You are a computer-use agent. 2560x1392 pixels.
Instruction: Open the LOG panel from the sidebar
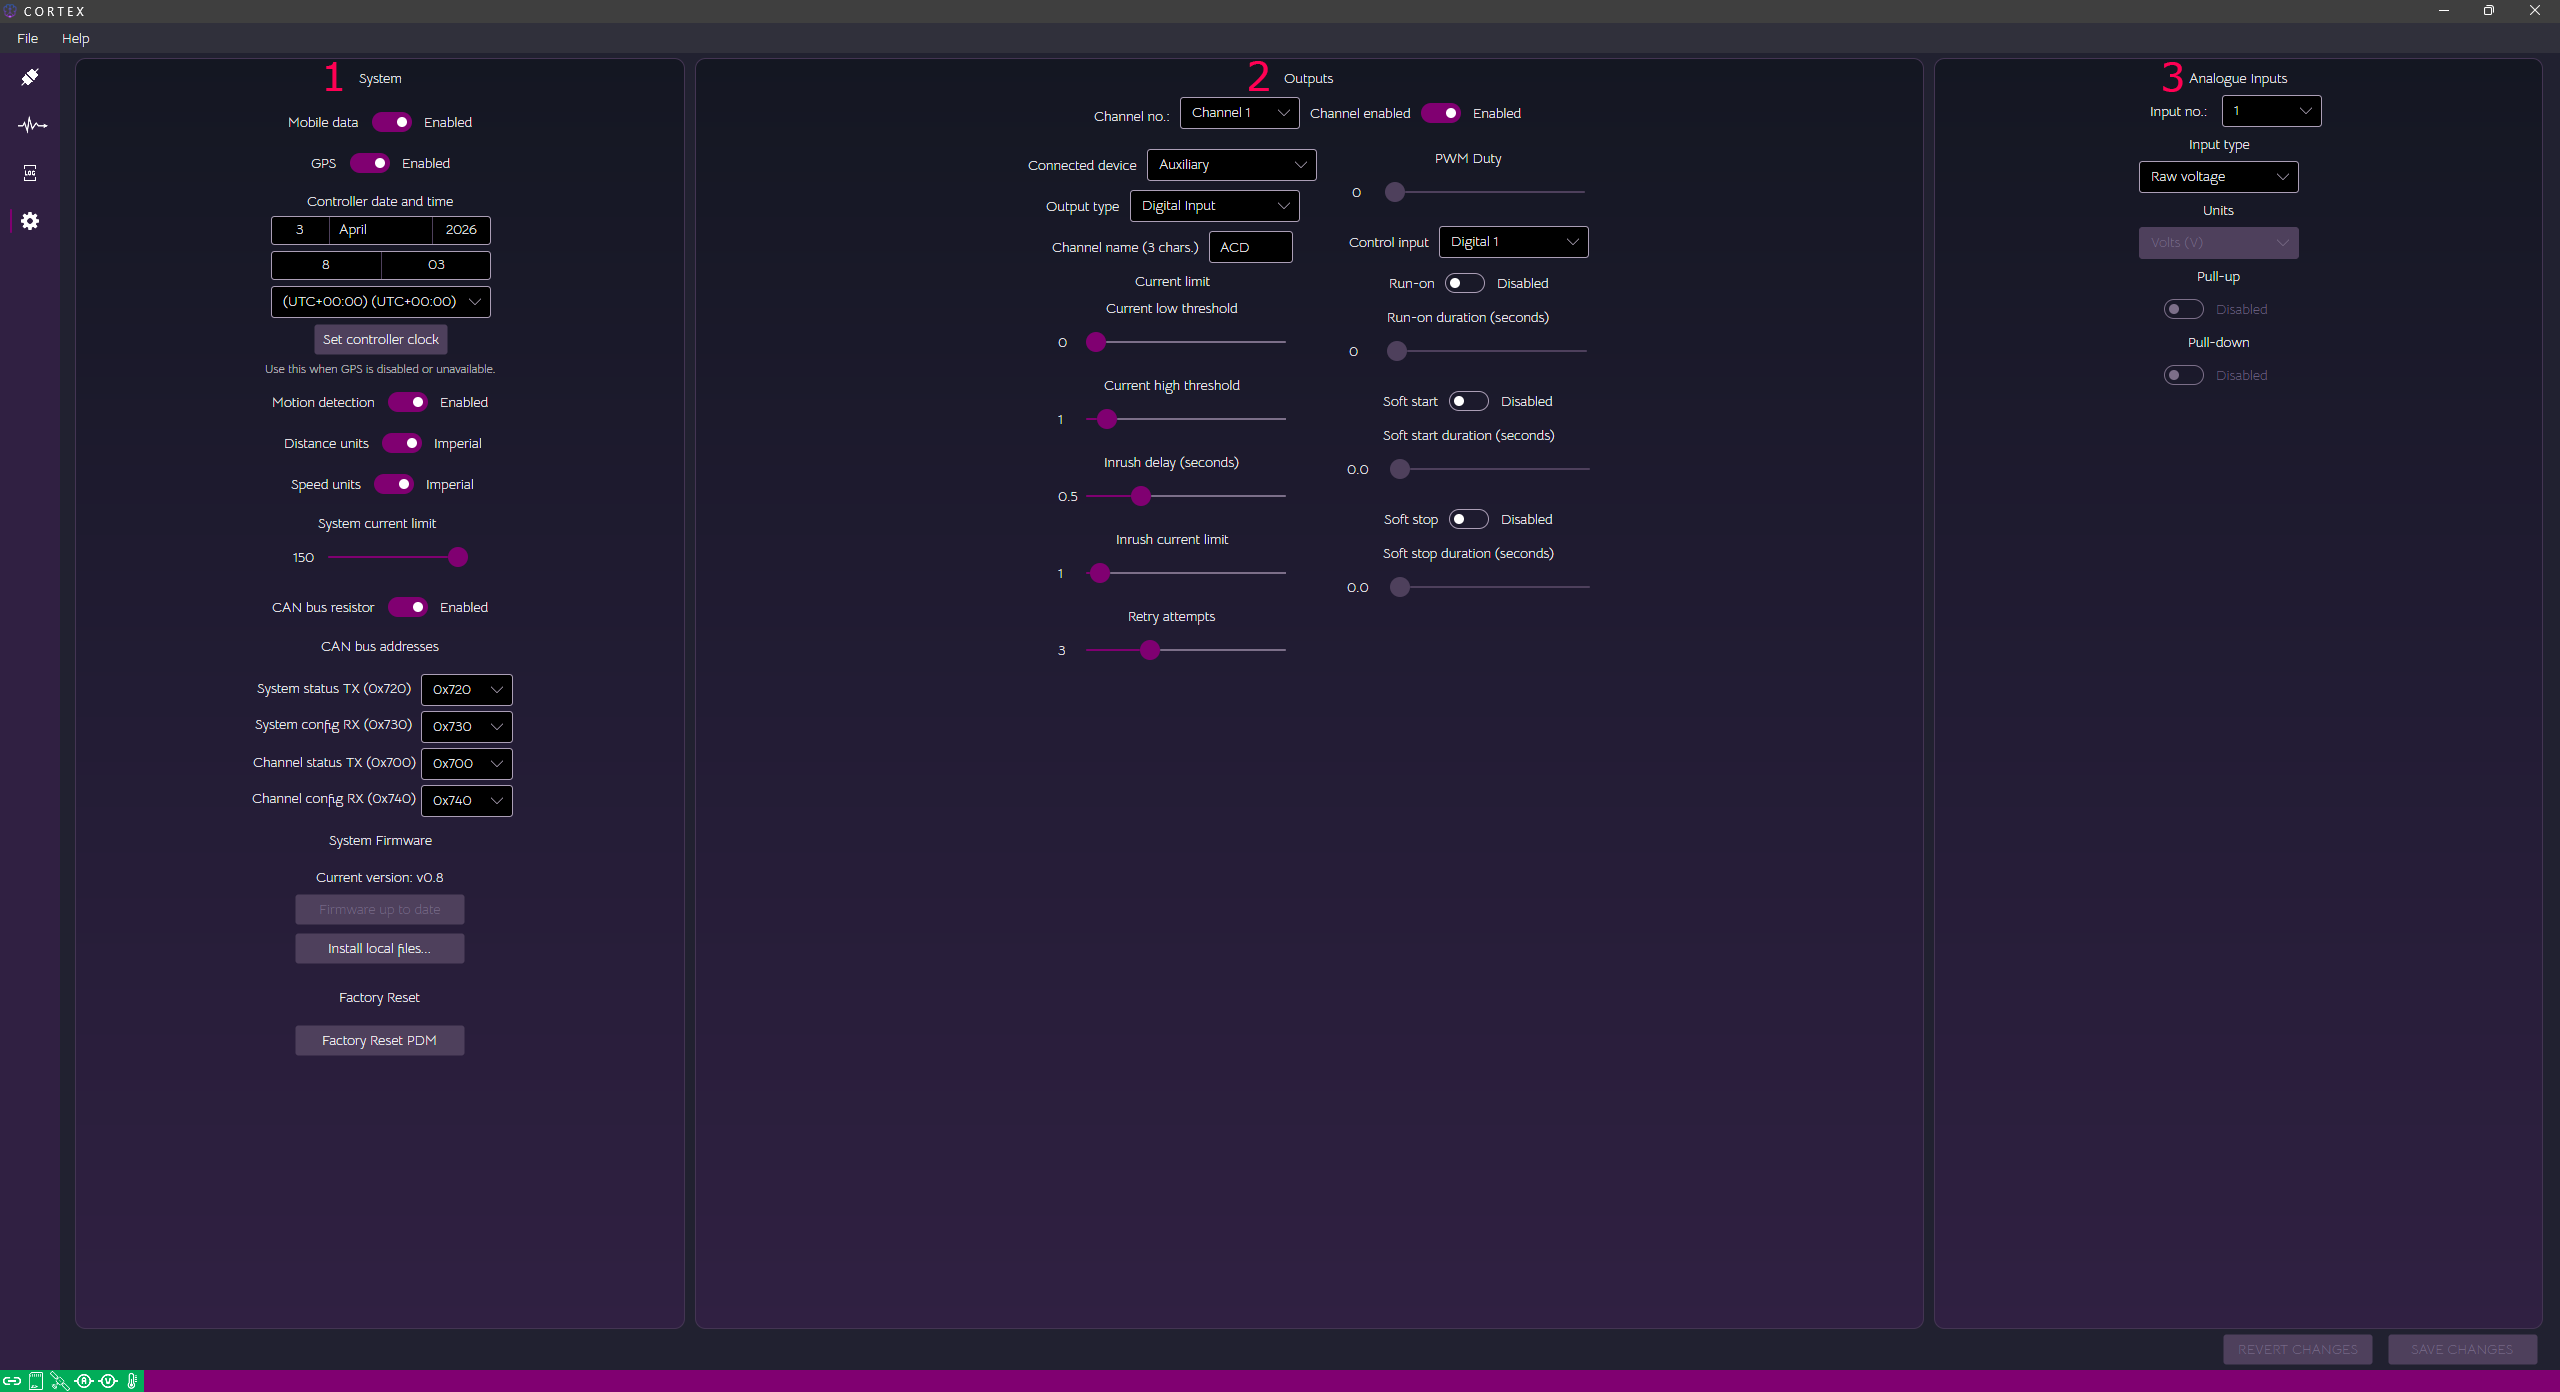pos(31,172)
